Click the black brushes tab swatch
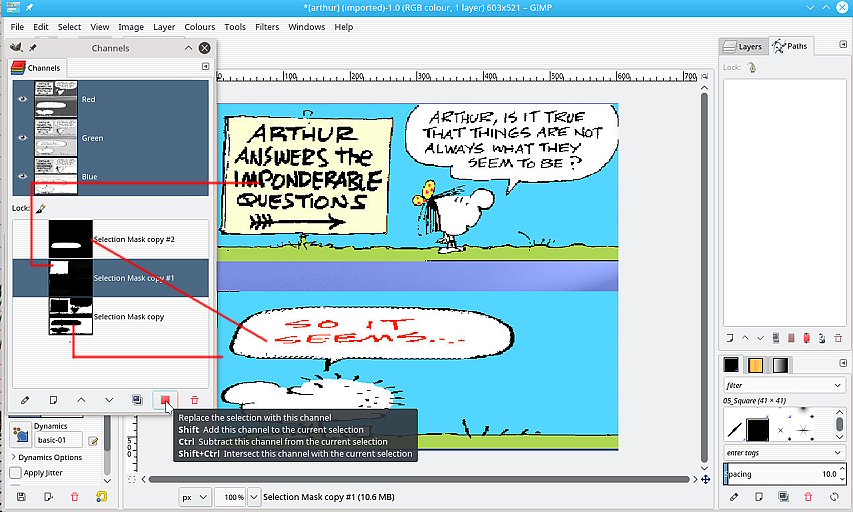This screenshot has height=512, width=853. [731, 365]
